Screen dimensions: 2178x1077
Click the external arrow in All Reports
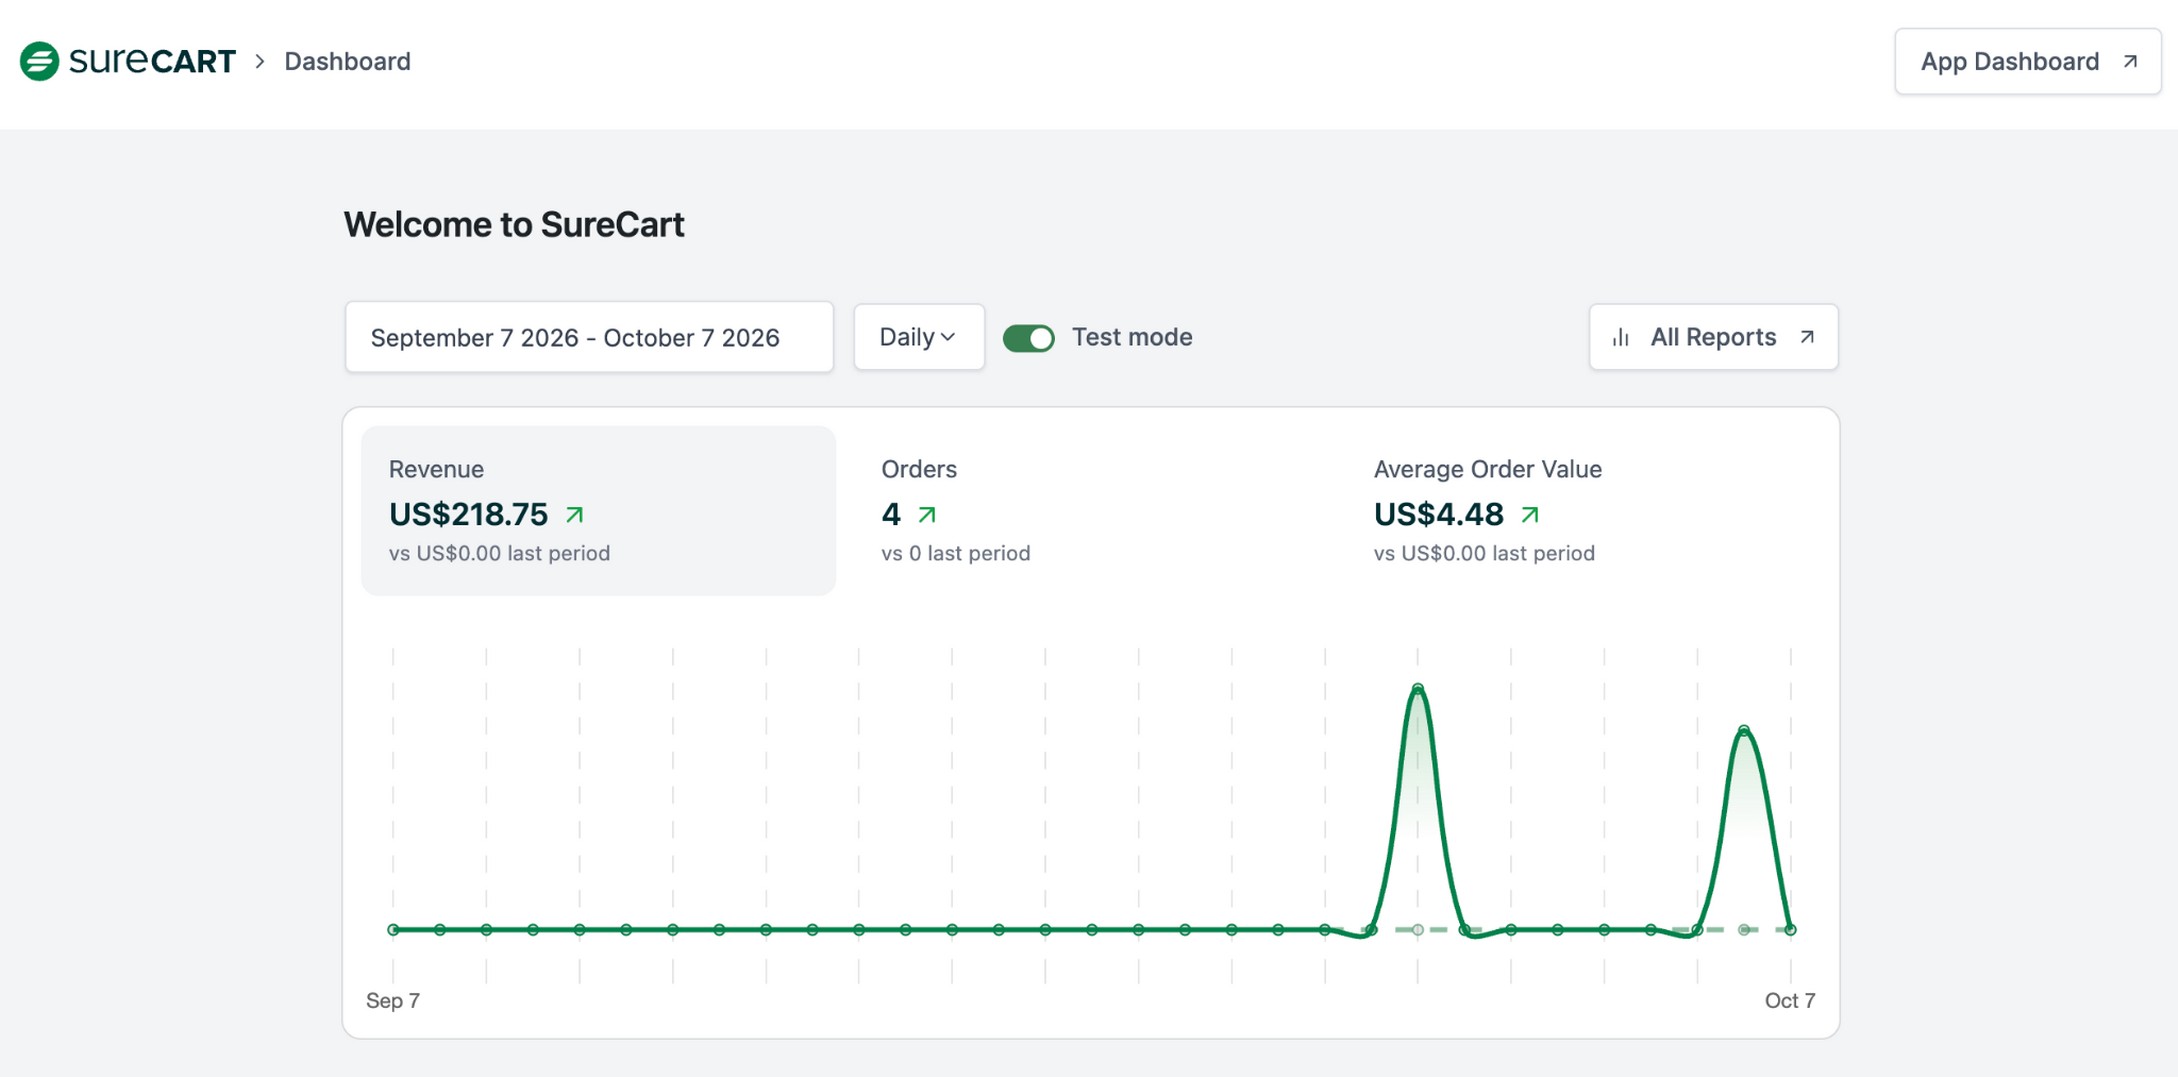coord(1807,337)
